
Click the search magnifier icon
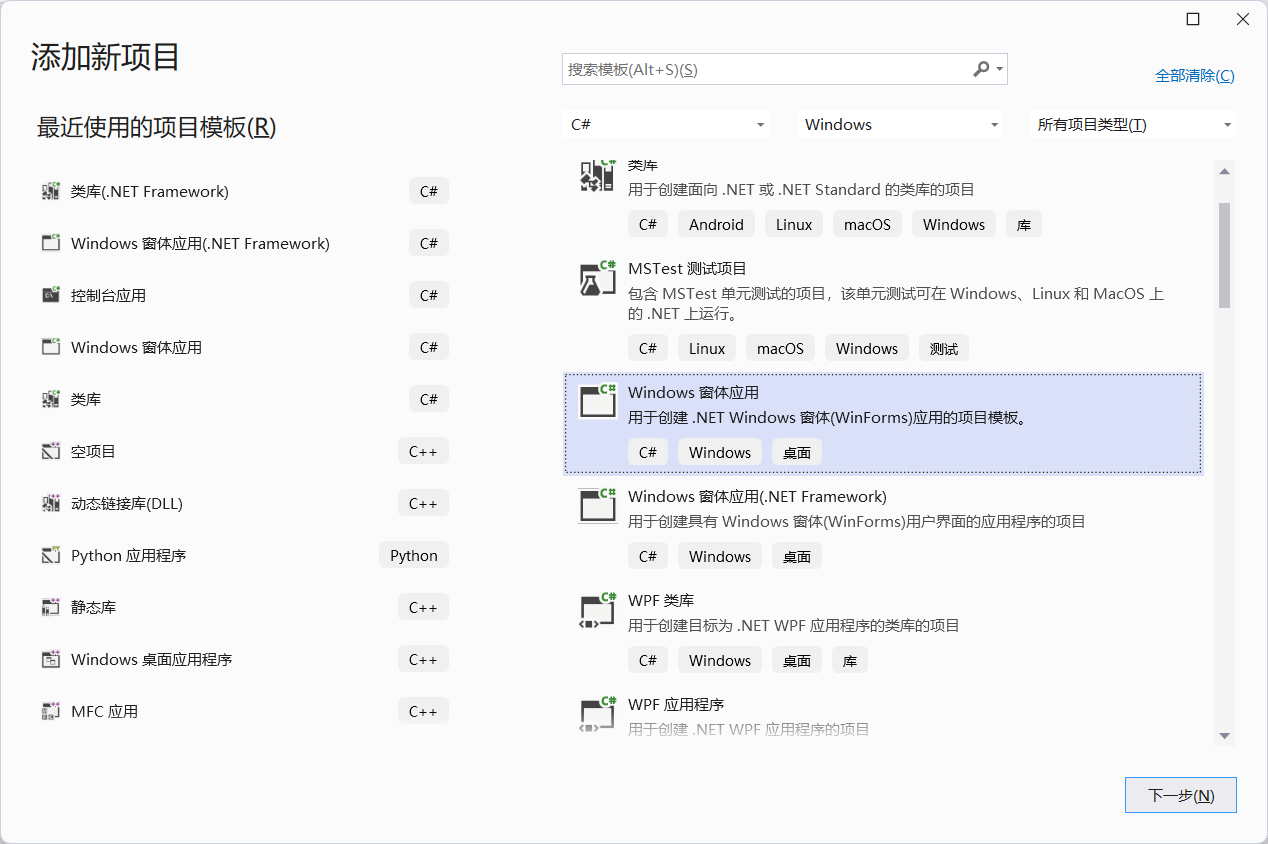[x=980, y=69]
